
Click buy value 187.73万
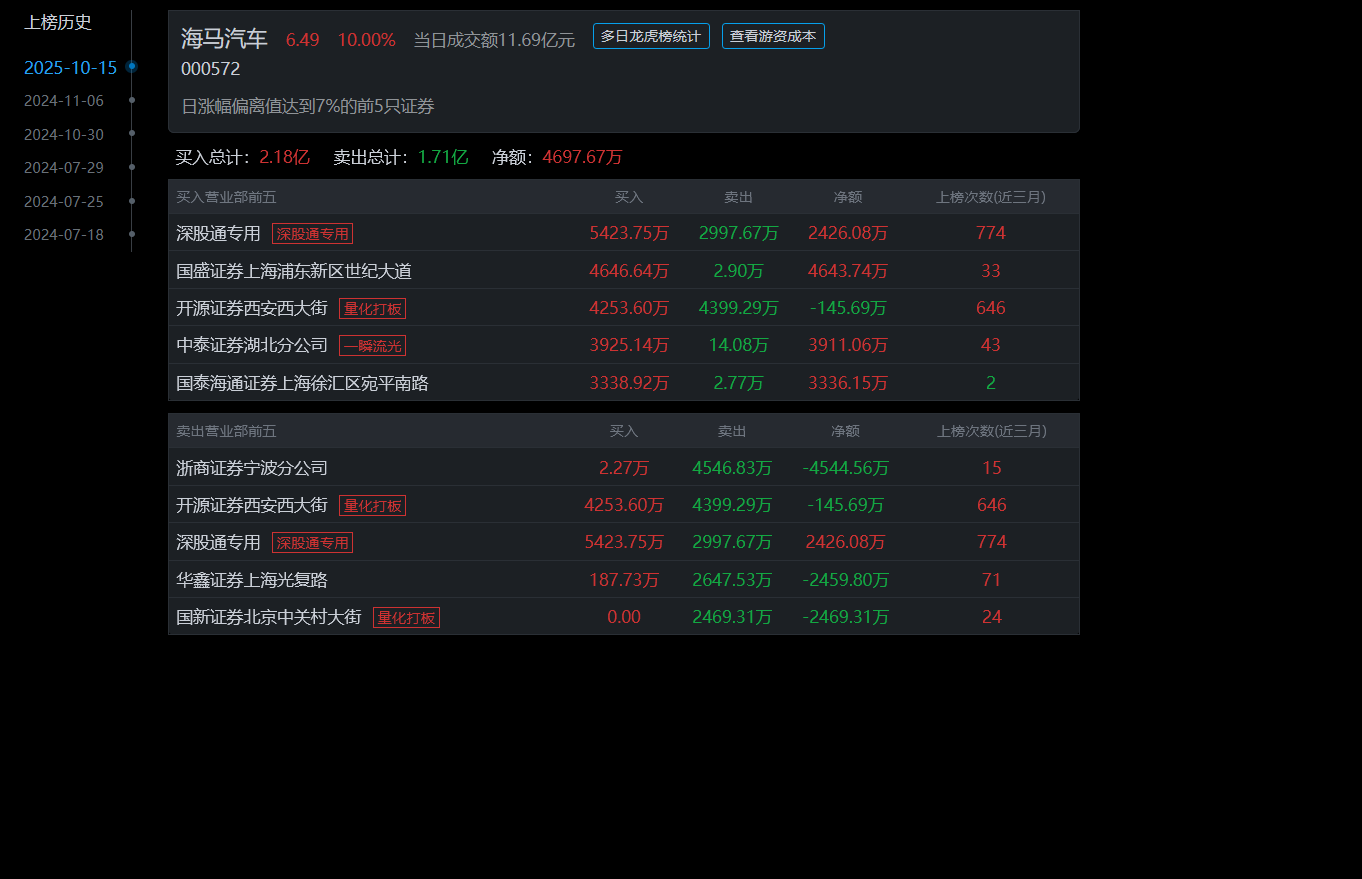tap(624, 580)
